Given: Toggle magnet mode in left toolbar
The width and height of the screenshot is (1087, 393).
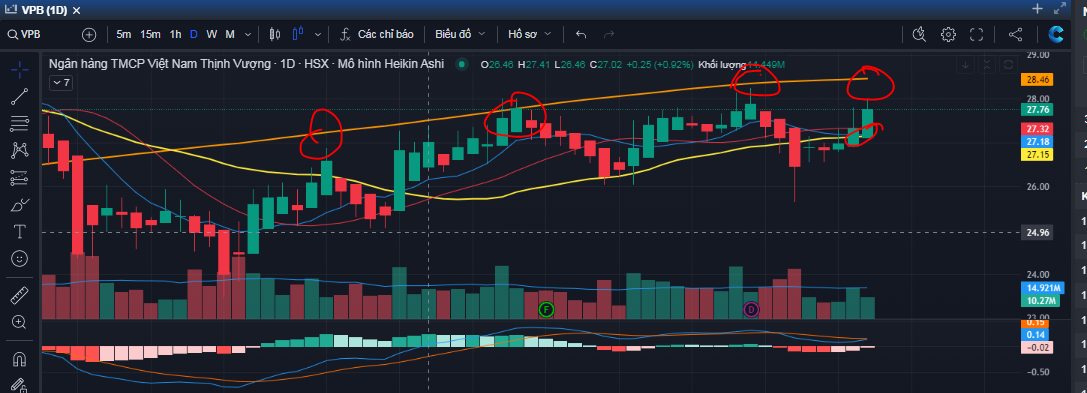Looking at the screenshot, I should 19,359.
